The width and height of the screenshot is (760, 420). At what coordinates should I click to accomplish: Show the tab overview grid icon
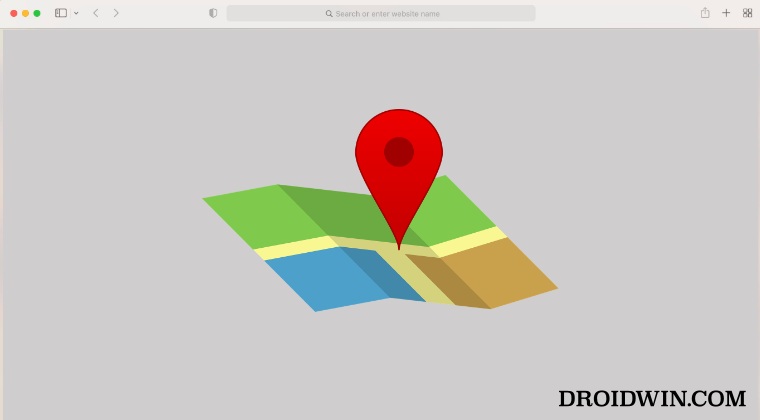(x=747, y=13)
